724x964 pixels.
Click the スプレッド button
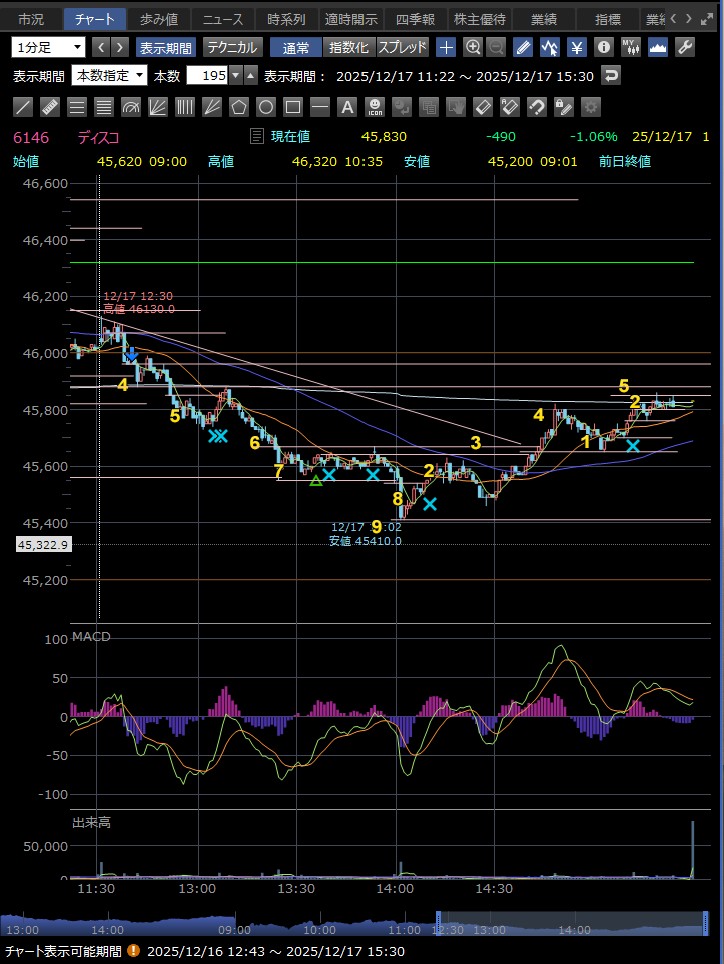pyautogui.click(x=402, y=47)
